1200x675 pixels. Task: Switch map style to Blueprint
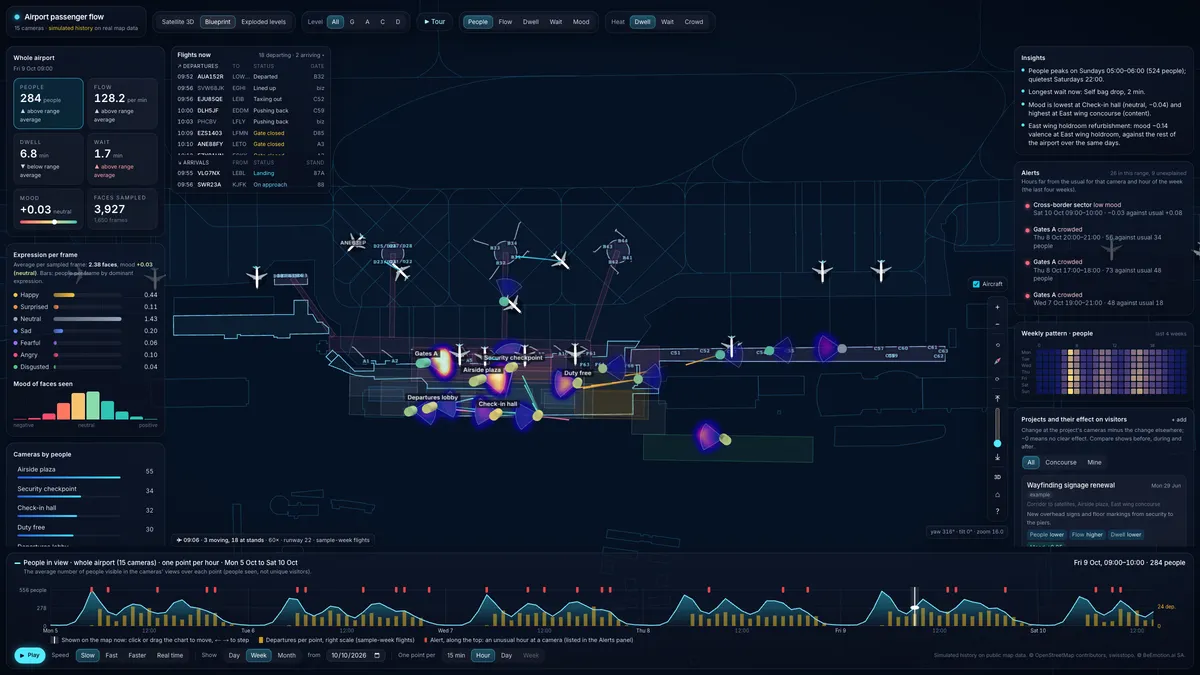pos(217,21)
